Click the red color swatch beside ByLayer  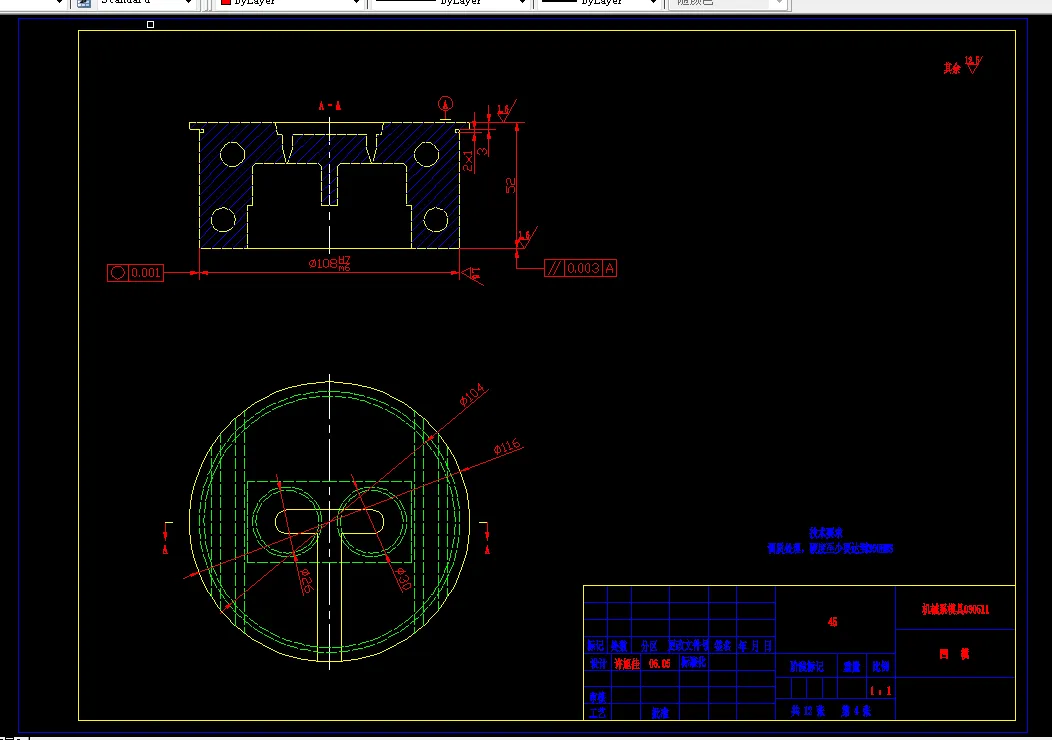click(226, 3)
